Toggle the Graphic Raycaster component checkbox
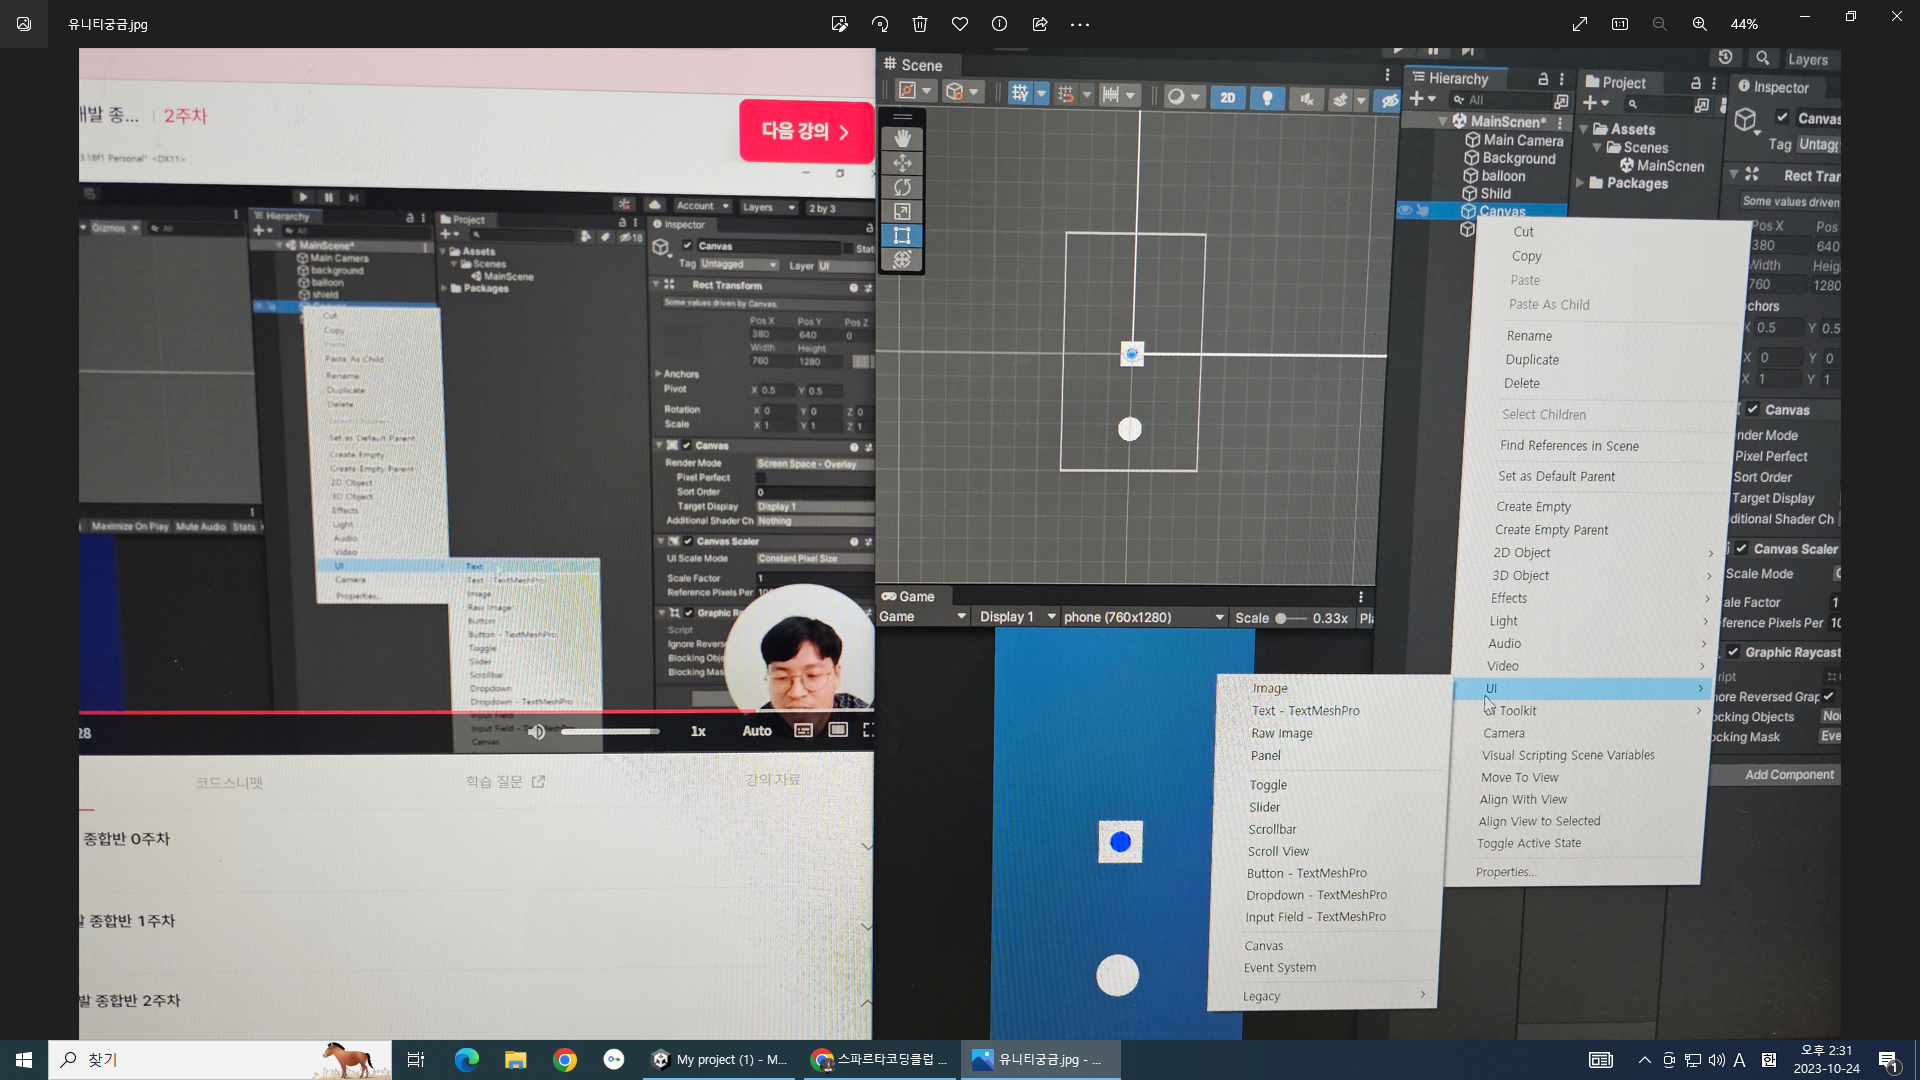This screenshot has width=1920, height=1080. pyautogui.click(x=1733, y=651)
